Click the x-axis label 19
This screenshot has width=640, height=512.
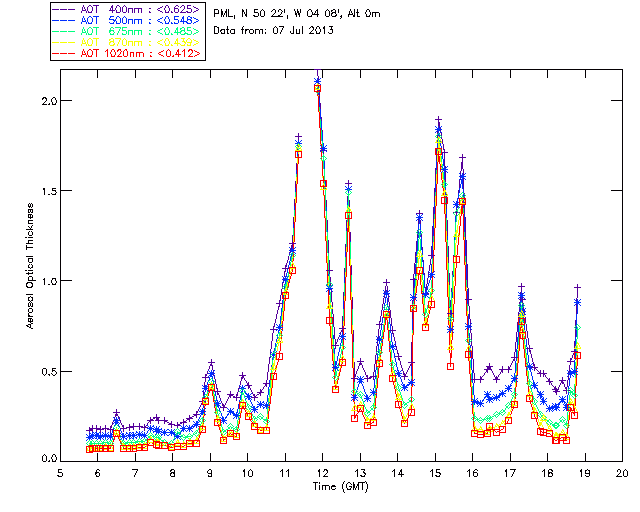pyautogui.click(x=585, y=473)
